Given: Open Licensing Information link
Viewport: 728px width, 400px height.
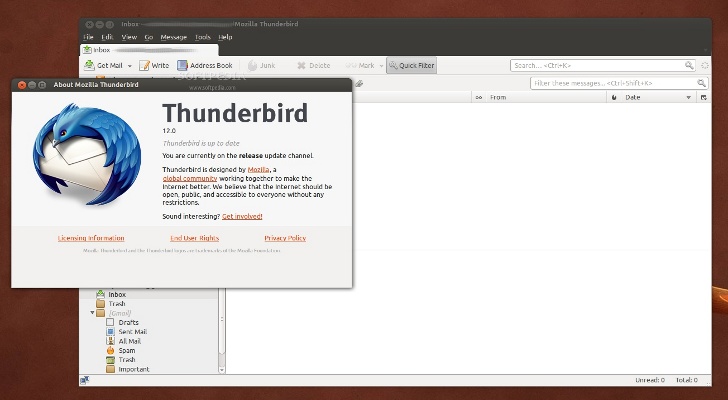Looking at the screenshot, I should tap(91, 238).
